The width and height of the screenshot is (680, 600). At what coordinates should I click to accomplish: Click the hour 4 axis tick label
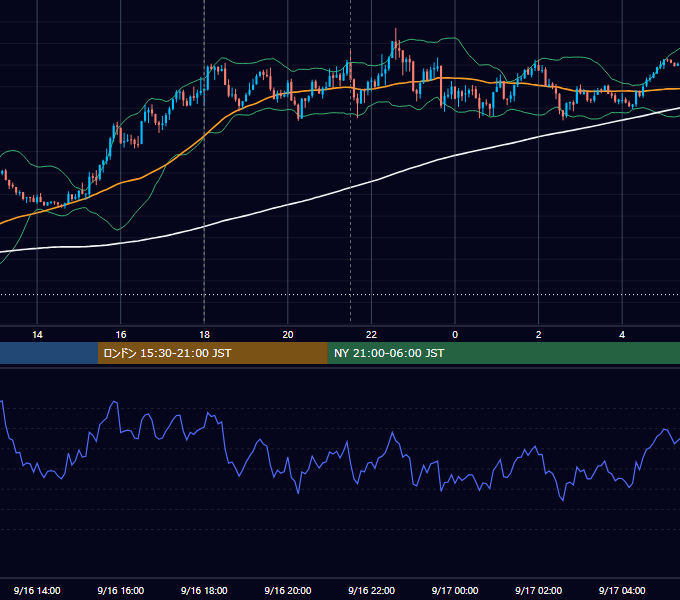coord(622,335)
